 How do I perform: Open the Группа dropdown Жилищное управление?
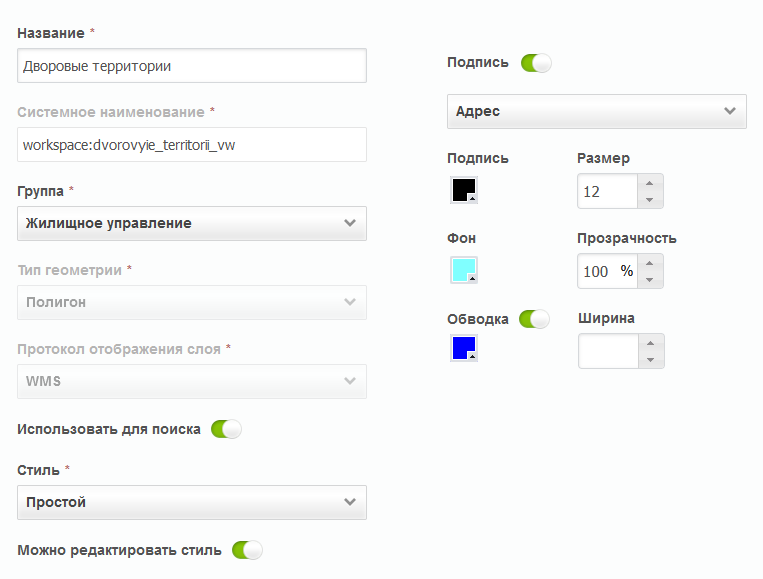point(192,223)
